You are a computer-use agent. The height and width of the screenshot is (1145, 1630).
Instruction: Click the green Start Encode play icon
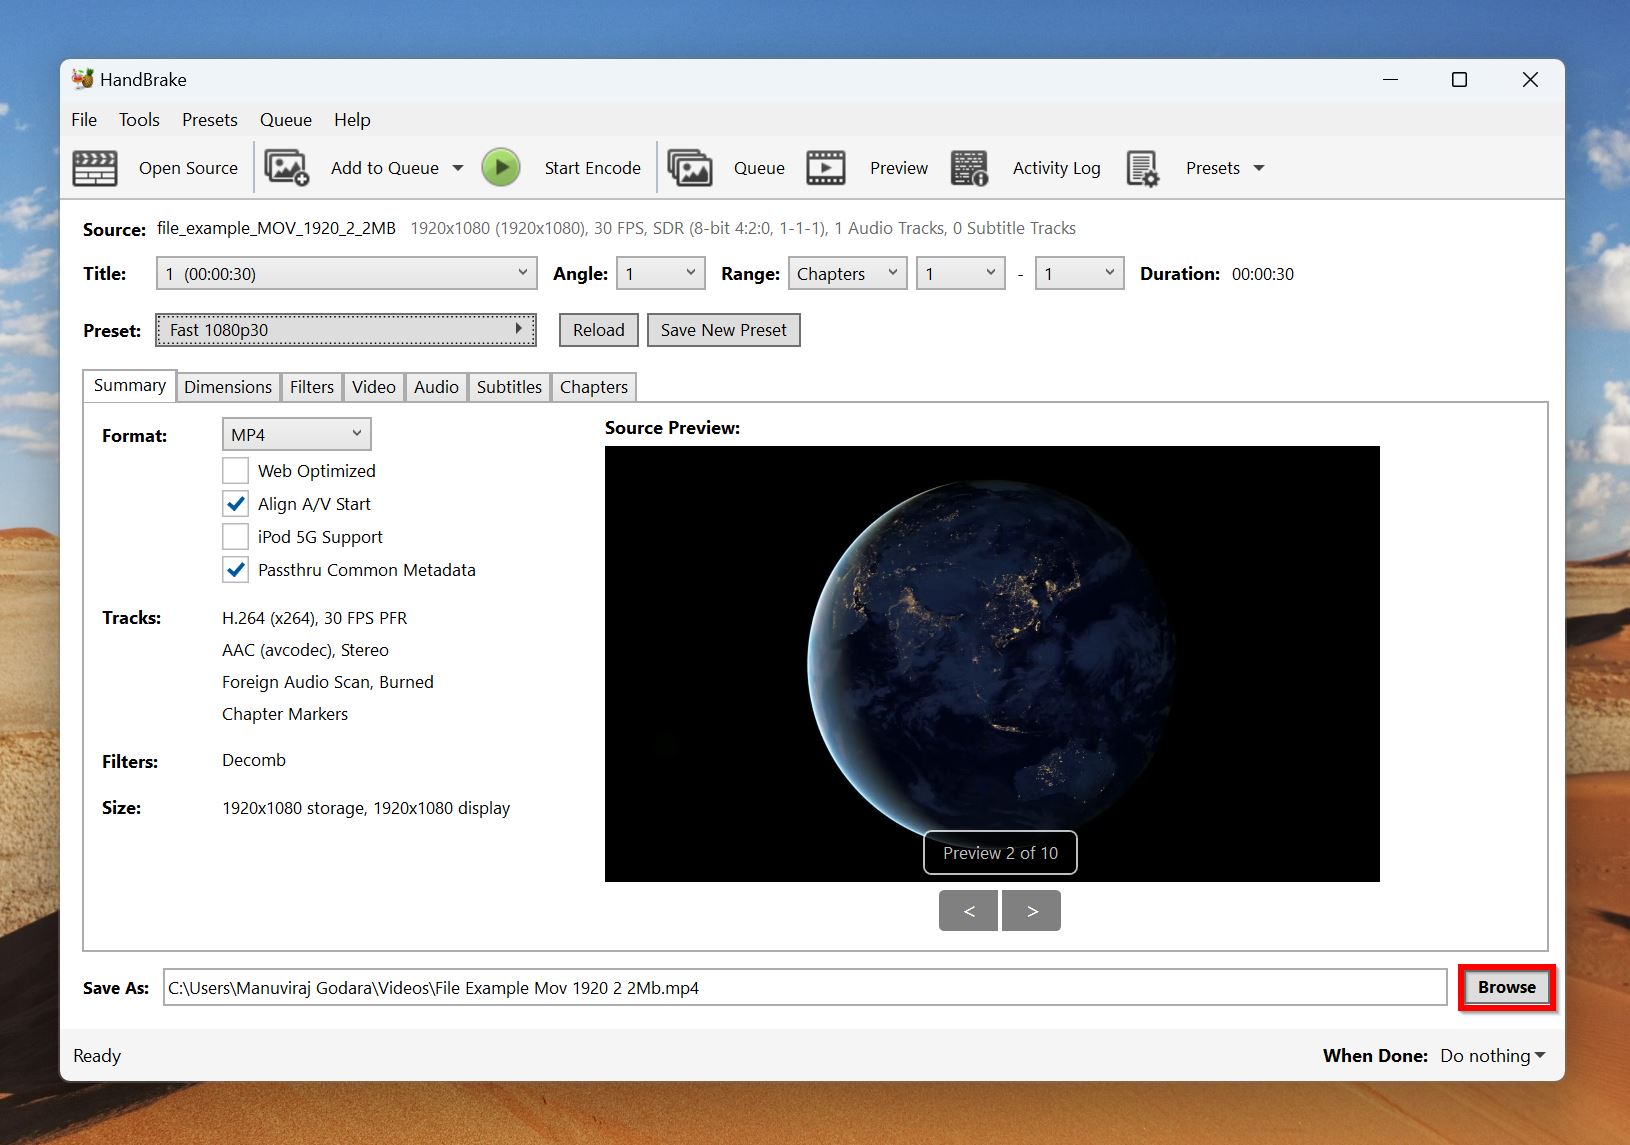(501, 167)
